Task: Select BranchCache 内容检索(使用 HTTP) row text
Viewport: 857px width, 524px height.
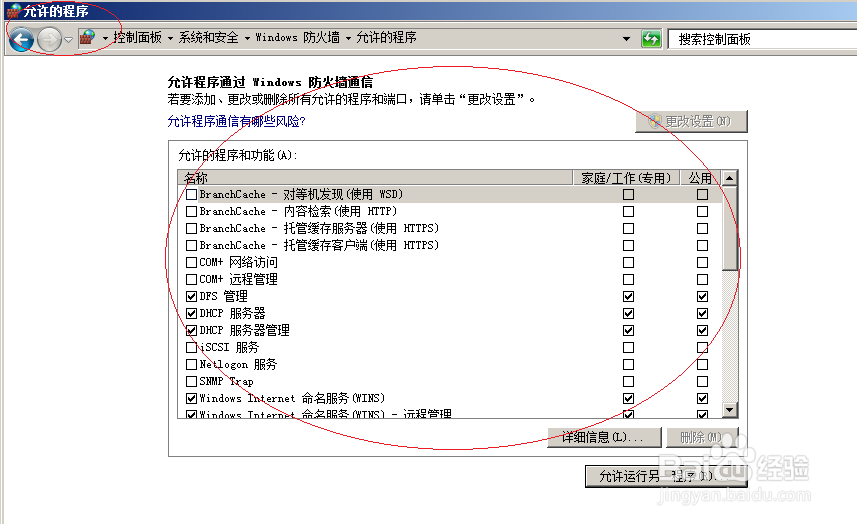Action: click(x=298, y=211)
